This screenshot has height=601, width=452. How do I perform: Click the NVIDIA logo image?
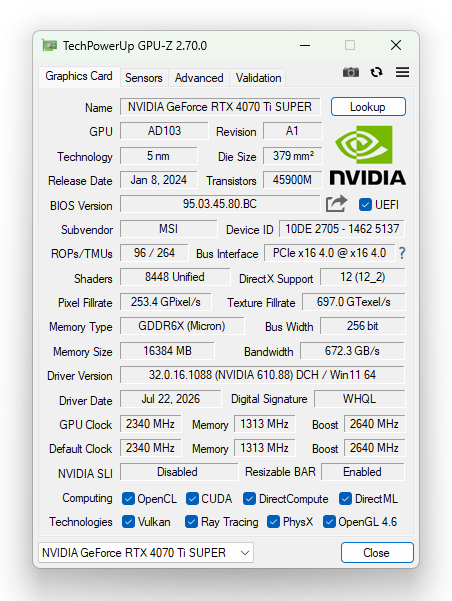tap(368, 155)
